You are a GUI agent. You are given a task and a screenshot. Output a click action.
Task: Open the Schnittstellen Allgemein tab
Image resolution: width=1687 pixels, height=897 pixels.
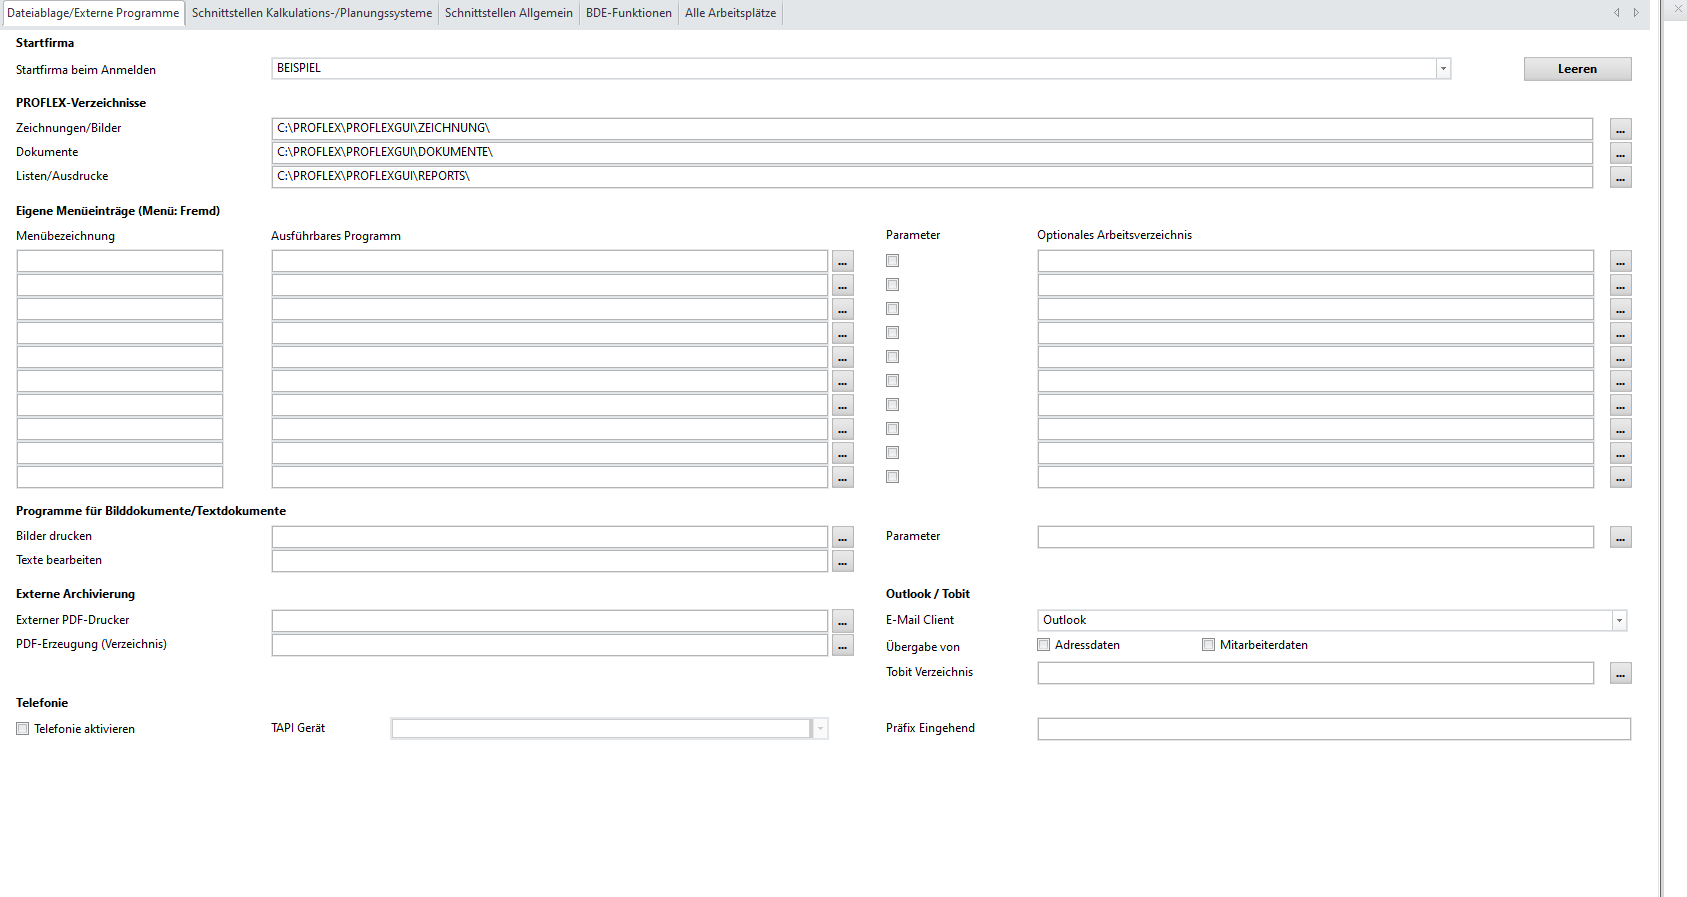click(x=508, y=13)
